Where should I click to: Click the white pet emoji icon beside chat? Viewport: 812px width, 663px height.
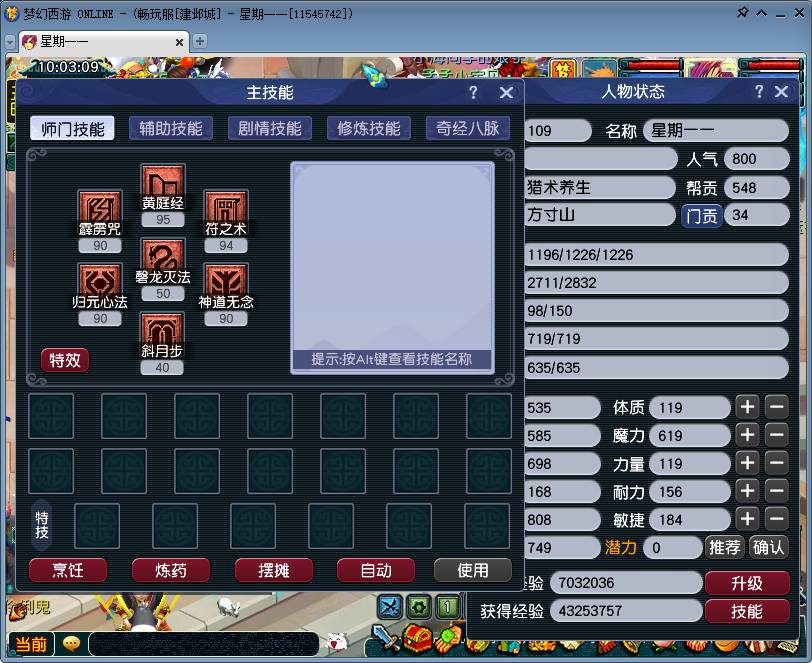[x=337, y=642]
